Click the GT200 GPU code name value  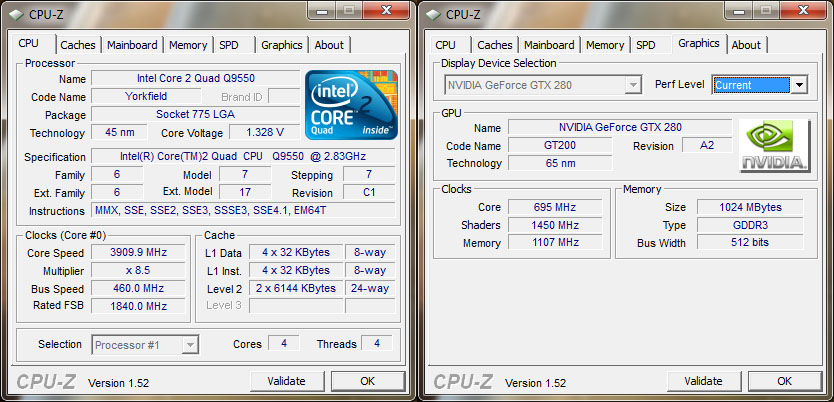click(560, 145)
